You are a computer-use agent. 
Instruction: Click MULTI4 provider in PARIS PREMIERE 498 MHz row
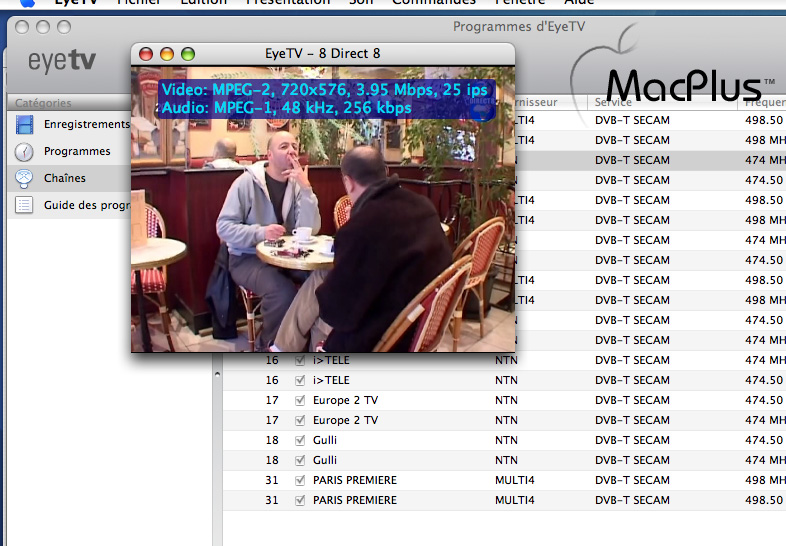[515, 480]
